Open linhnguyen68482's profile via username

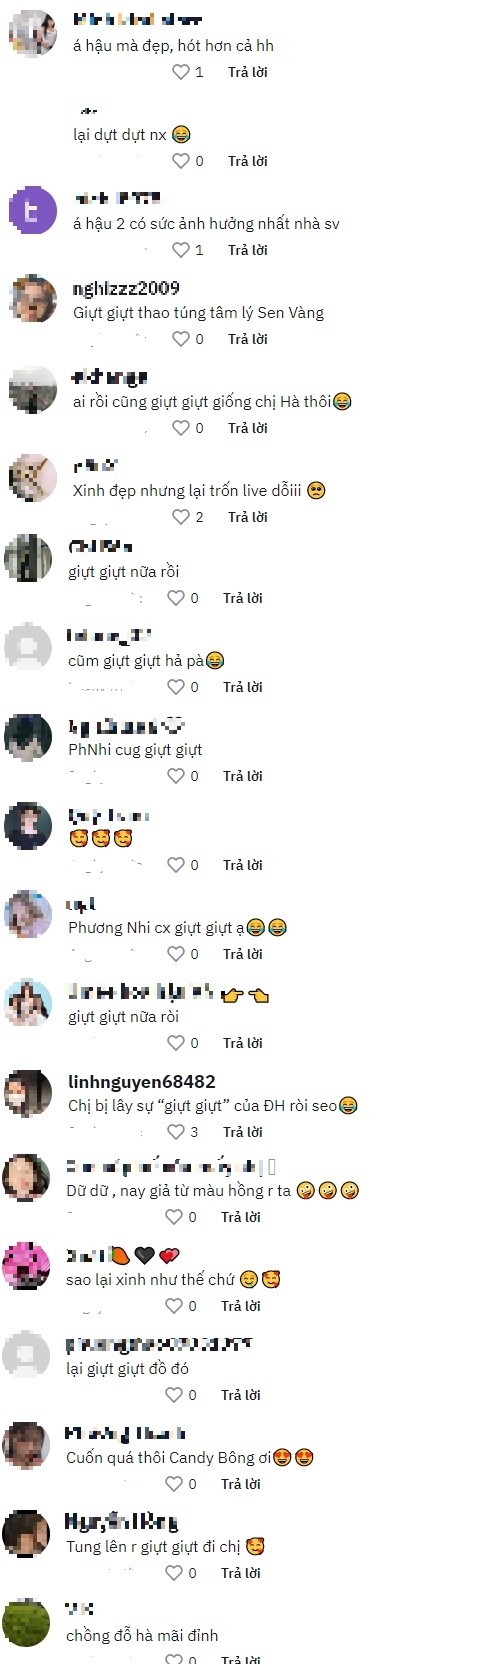(142, 1082)
